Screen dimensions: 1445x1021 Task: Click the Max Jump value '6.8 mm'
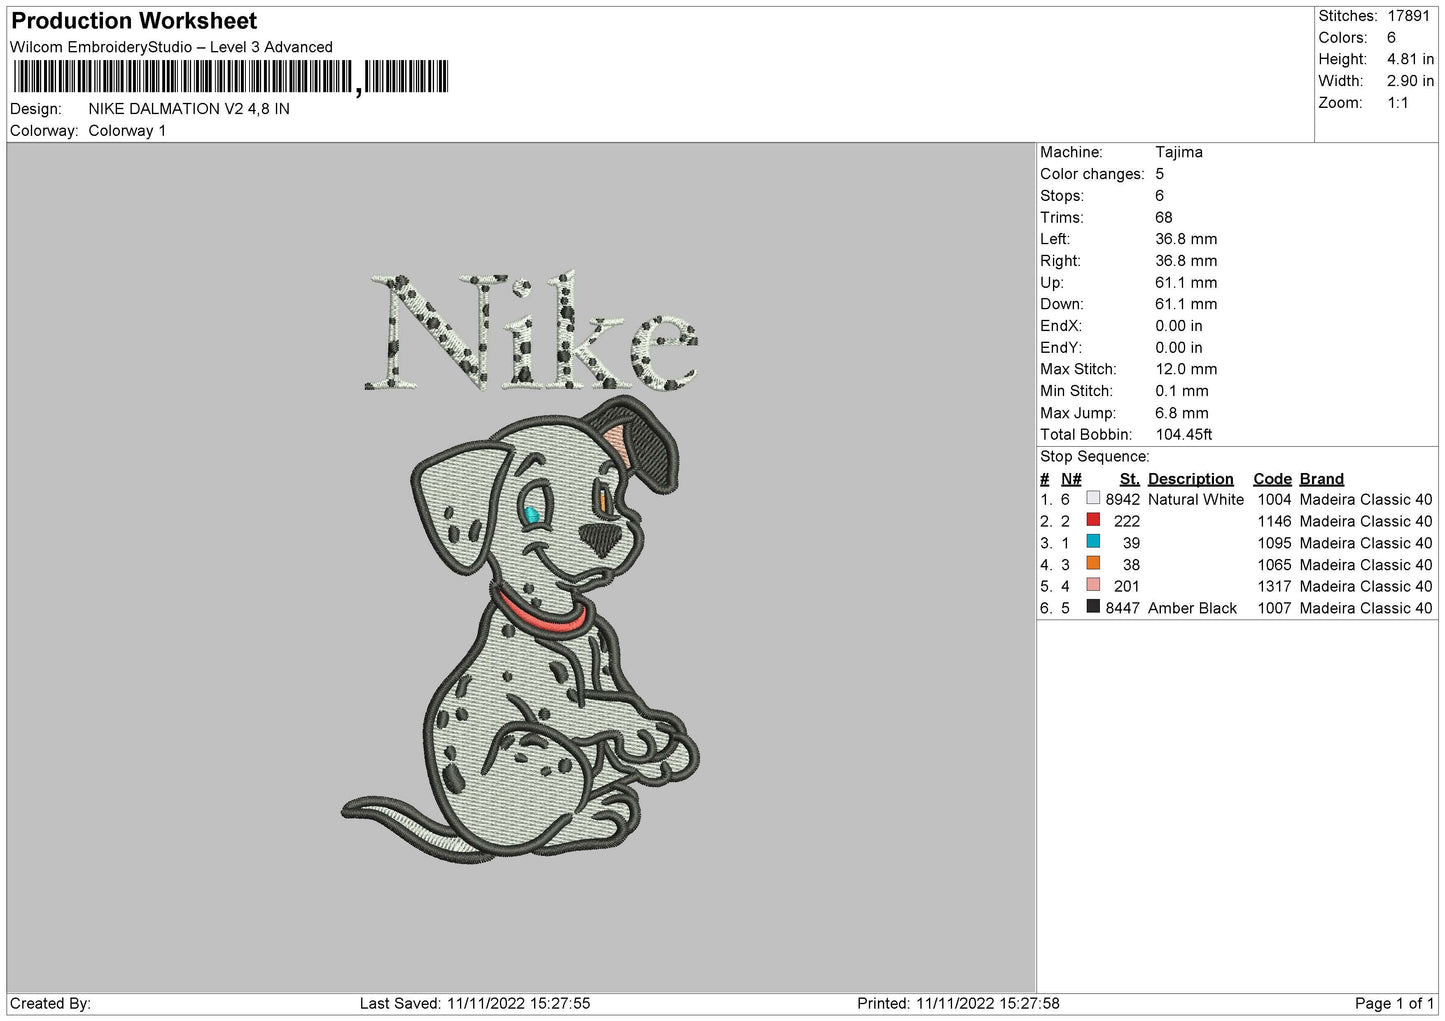1182,413
